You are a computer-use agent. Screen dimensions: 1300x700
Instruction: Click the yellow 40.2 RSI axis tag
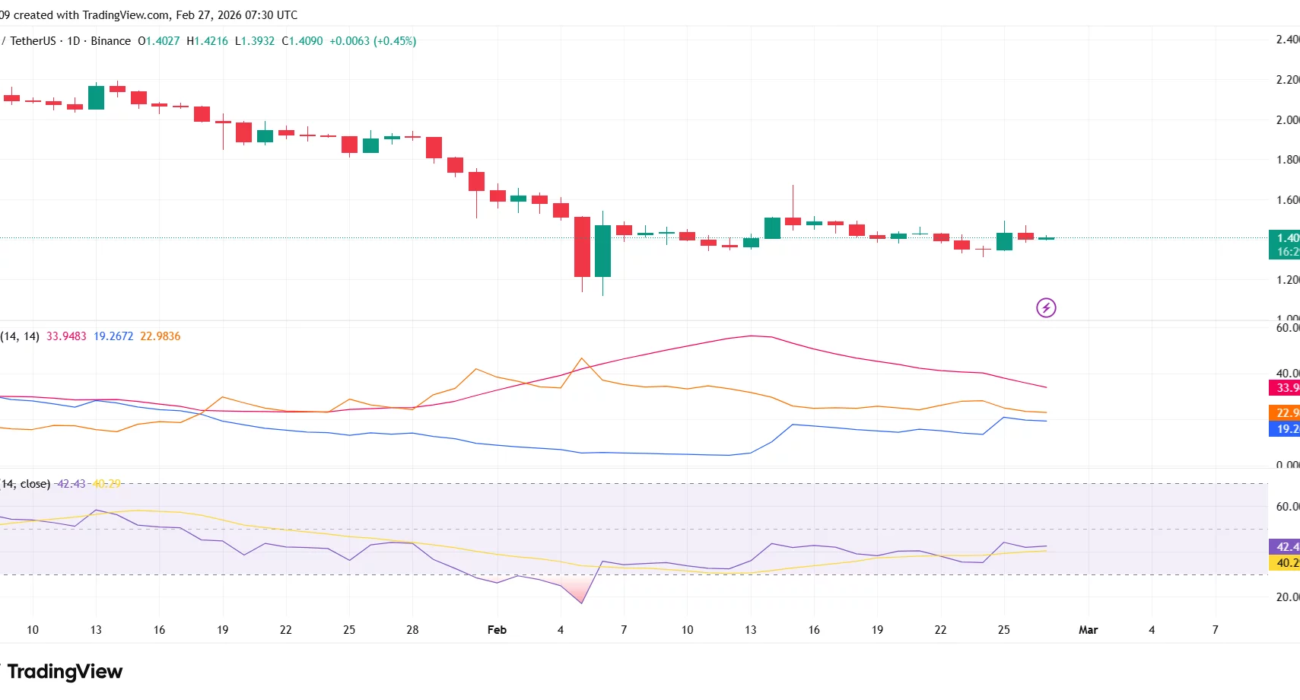point(1284,563)
